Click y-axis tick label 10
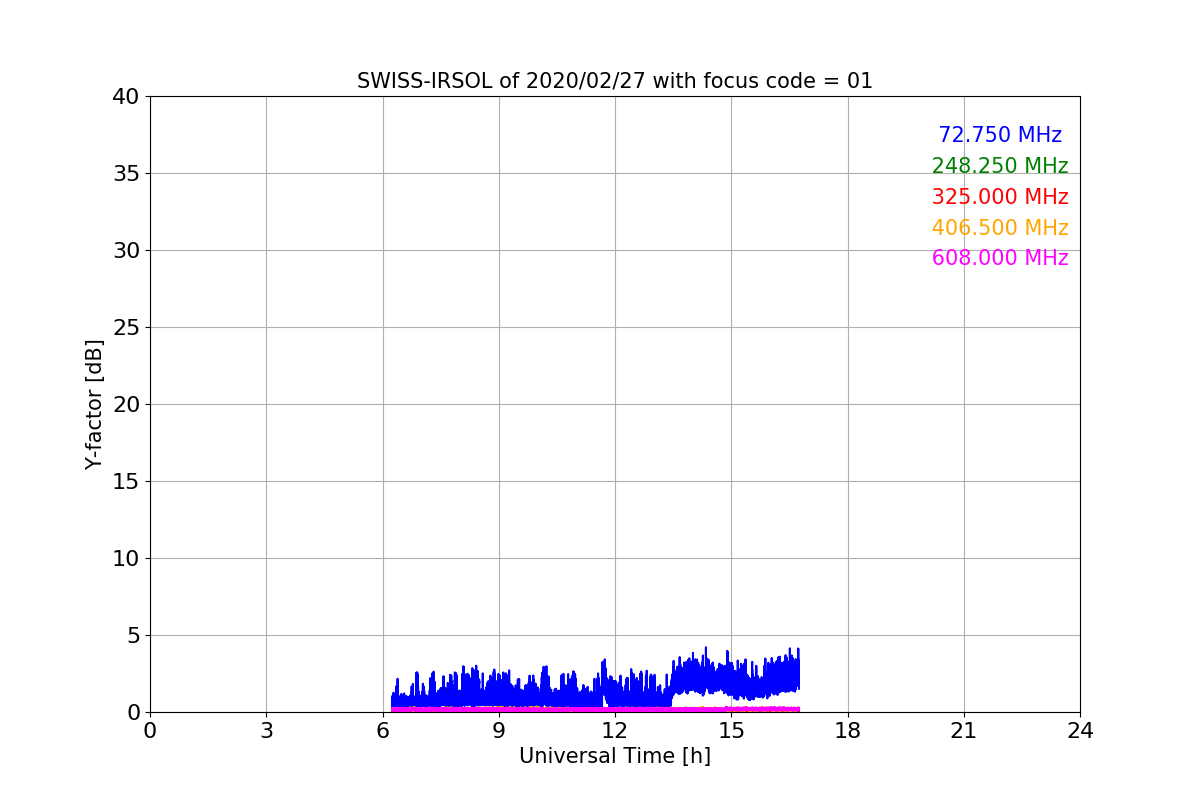Viewport: 1200px width, 800px height. (125, 559)
